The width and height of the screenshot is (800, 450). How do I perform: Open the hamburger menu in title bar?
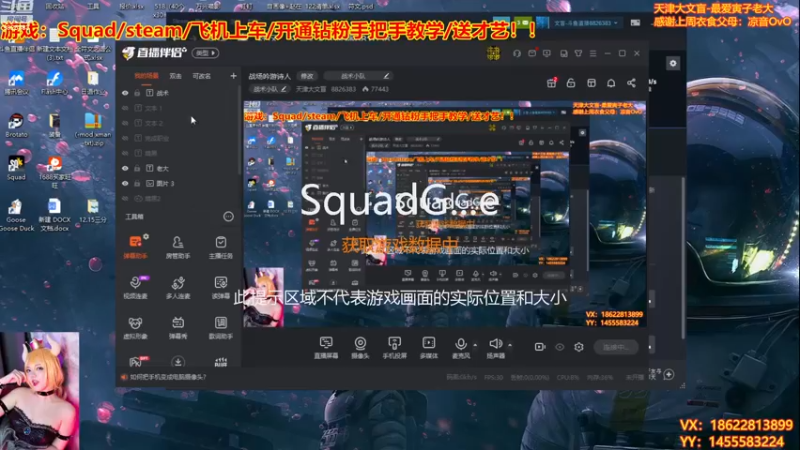click(593, 53)
